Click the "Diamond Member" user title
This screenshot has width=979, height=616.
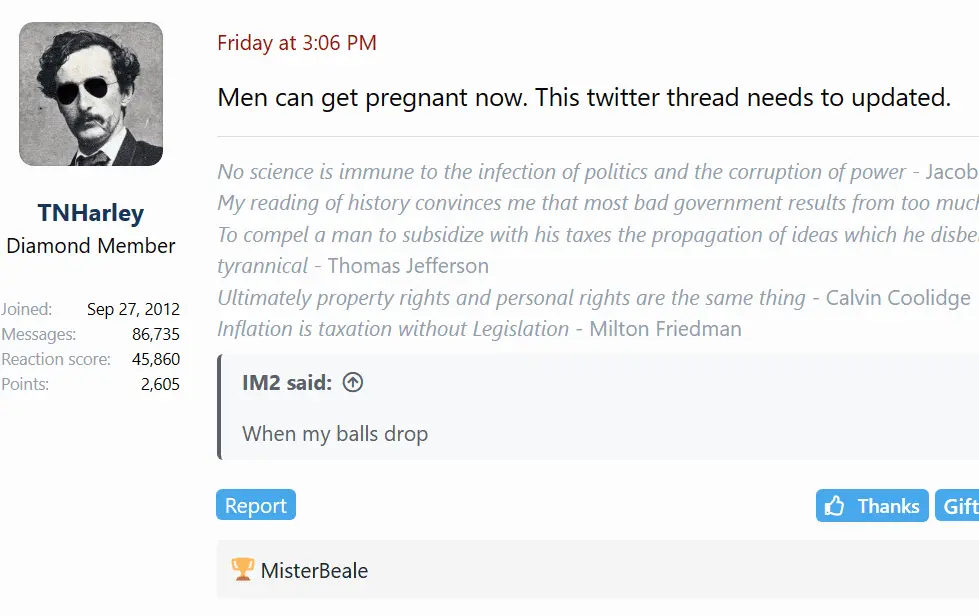91,245
